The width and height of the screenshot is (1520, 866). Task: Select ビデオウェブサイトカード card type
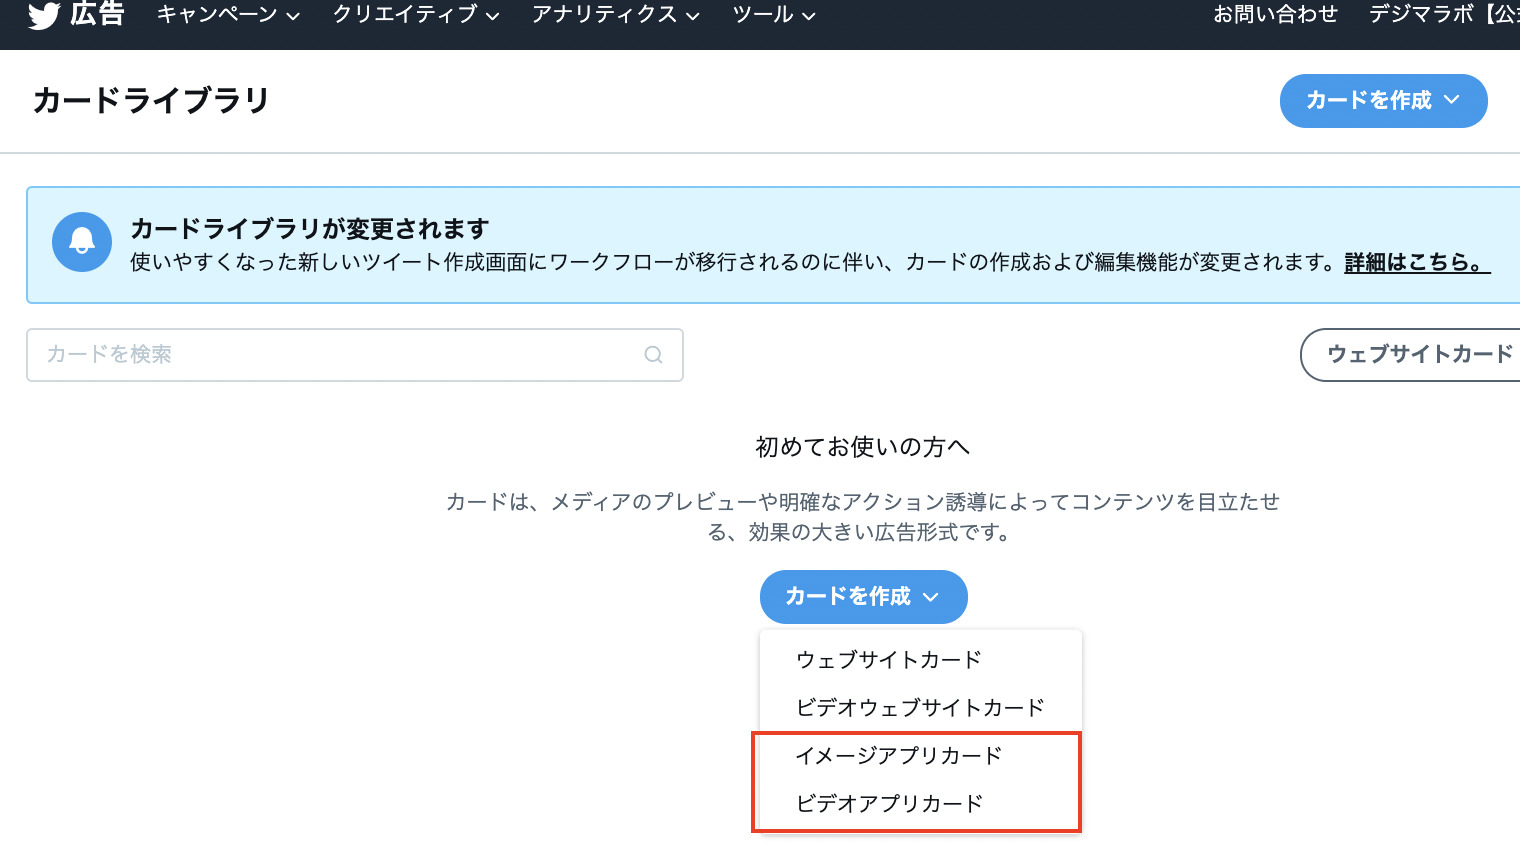tap(919, 707)
